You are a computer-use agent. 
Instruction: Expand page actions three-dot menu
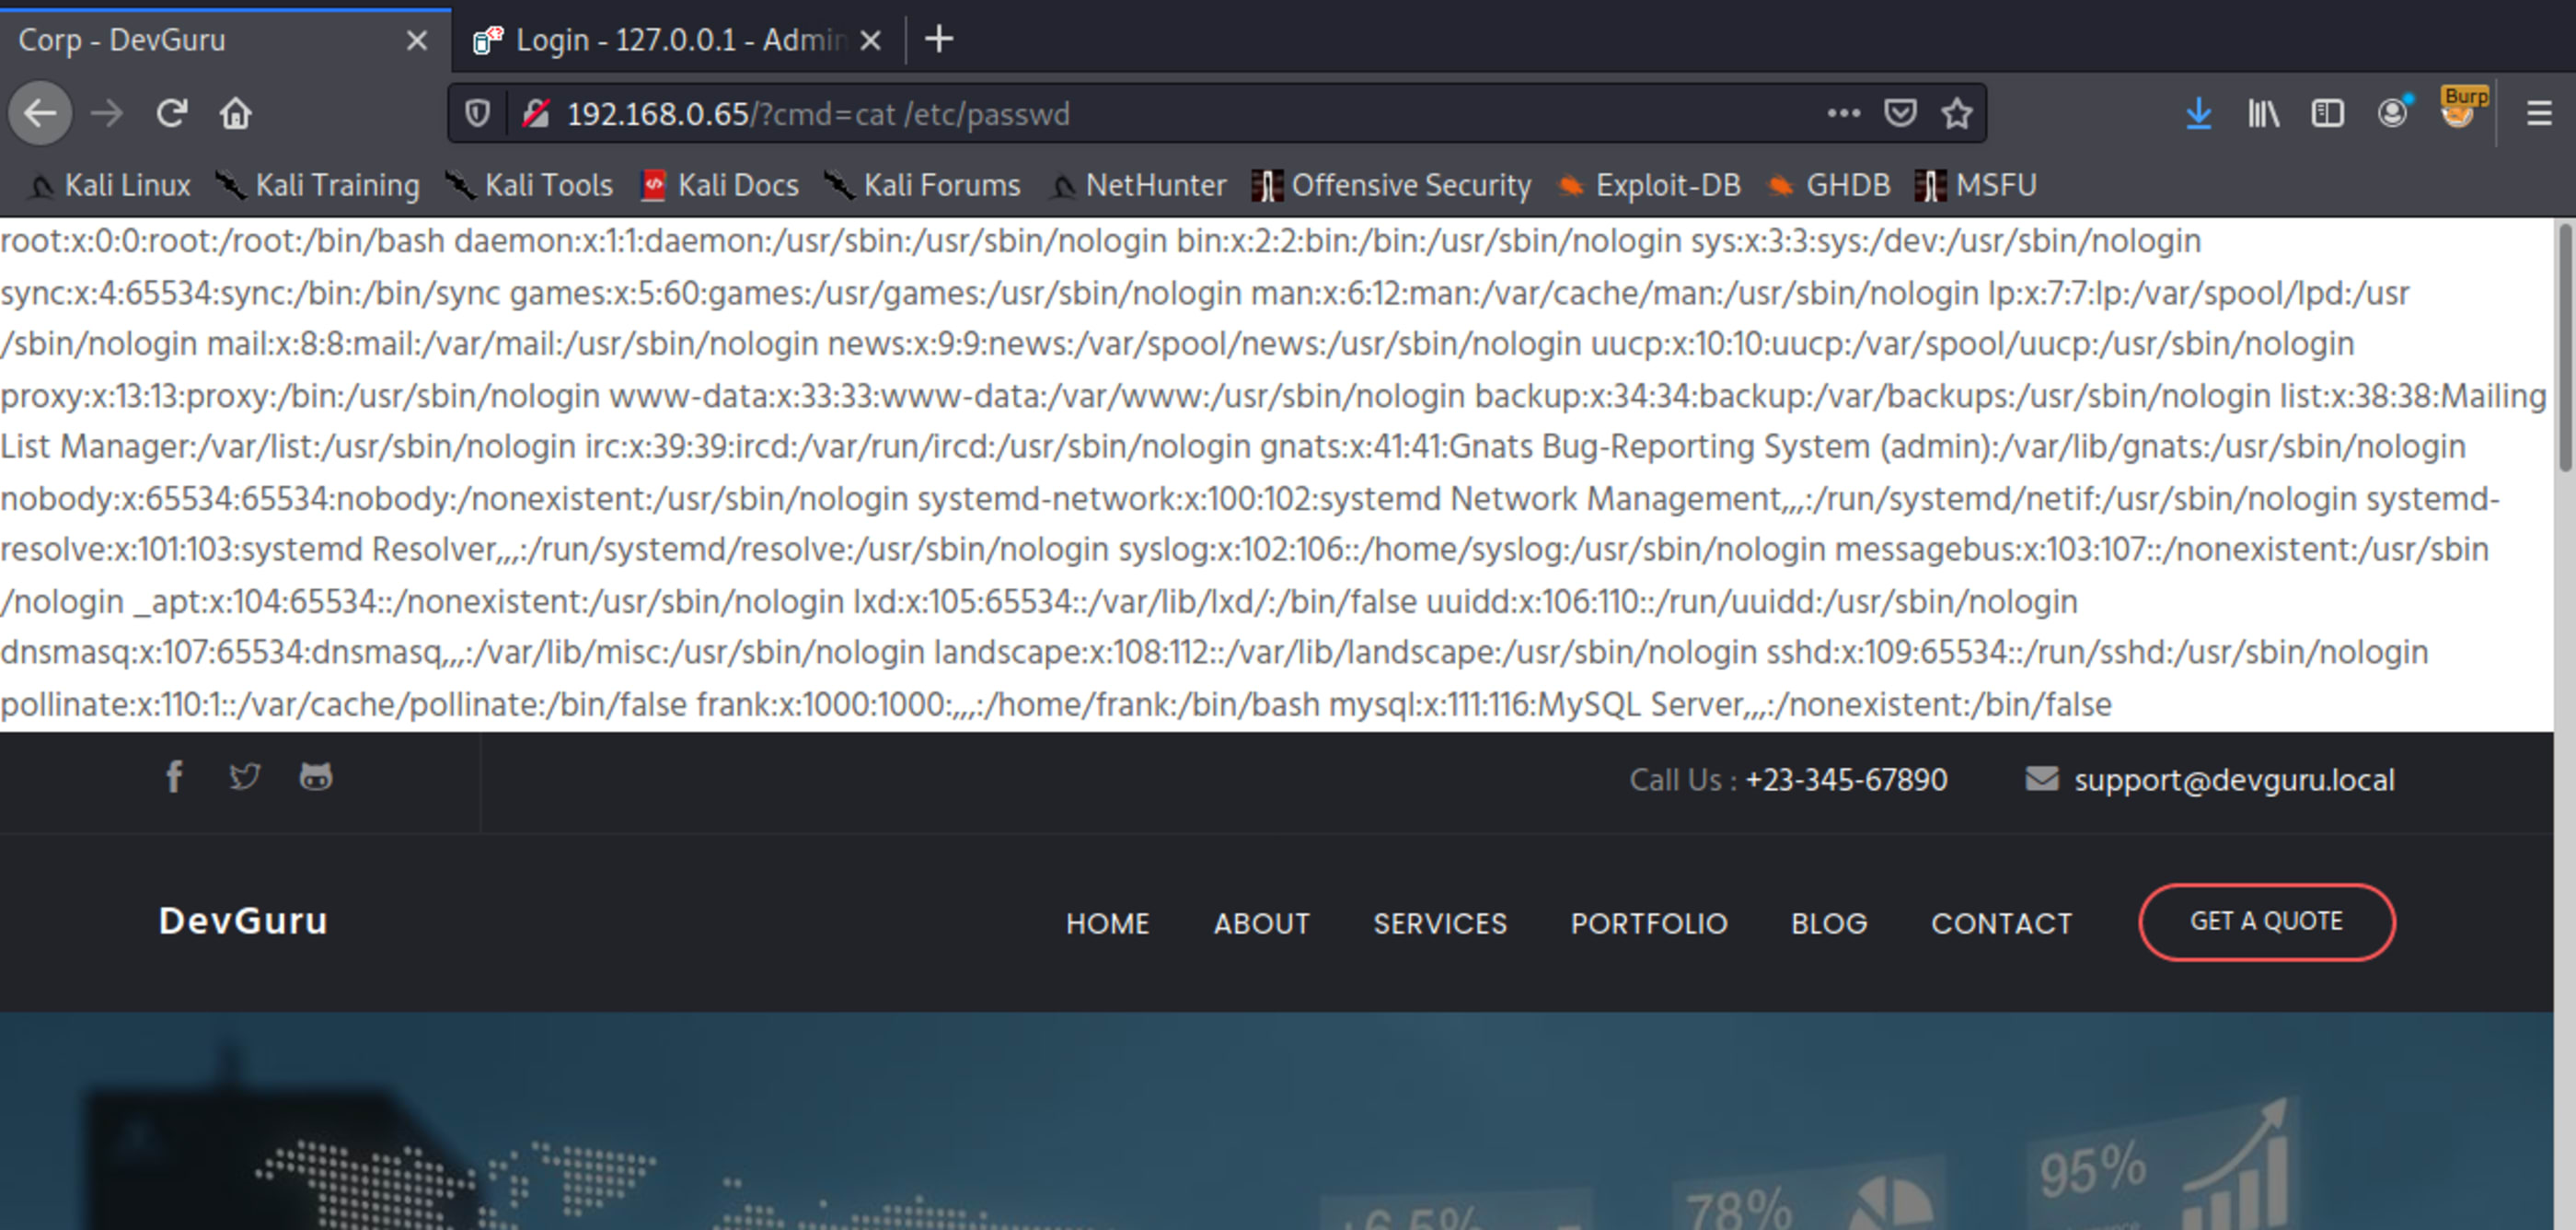click(x=1843, y=114)
